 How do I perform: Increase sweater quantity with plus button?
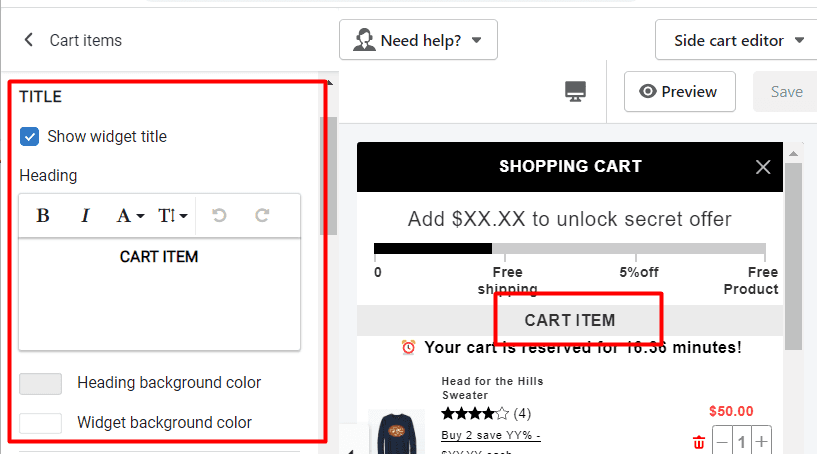(x=761, y=442)
